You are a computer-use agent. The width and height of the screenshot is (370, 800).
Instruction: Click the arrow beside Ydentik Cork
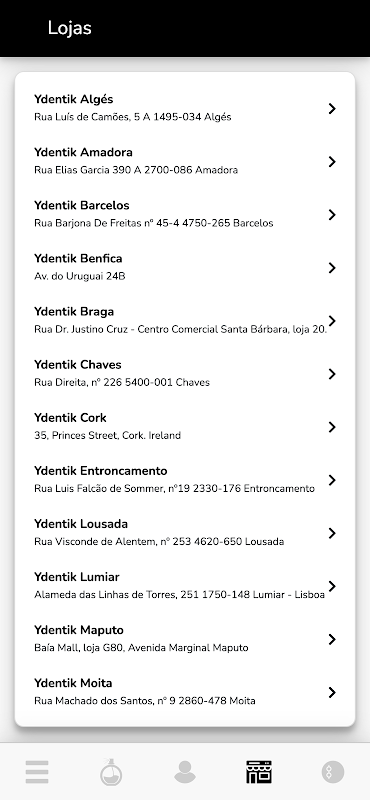click(x=332, y=427)
